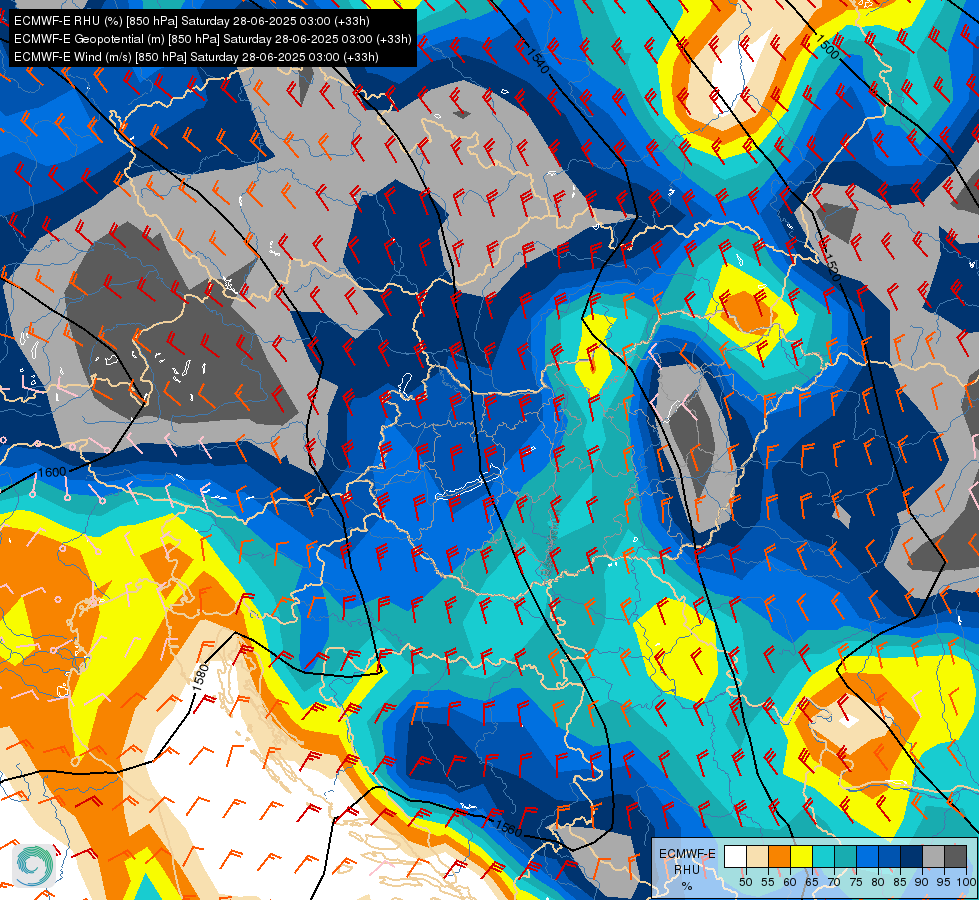This screenshot has width=979, height=900.
Task: Click the 1560 geopotential contour label
Action: [507, 829]
